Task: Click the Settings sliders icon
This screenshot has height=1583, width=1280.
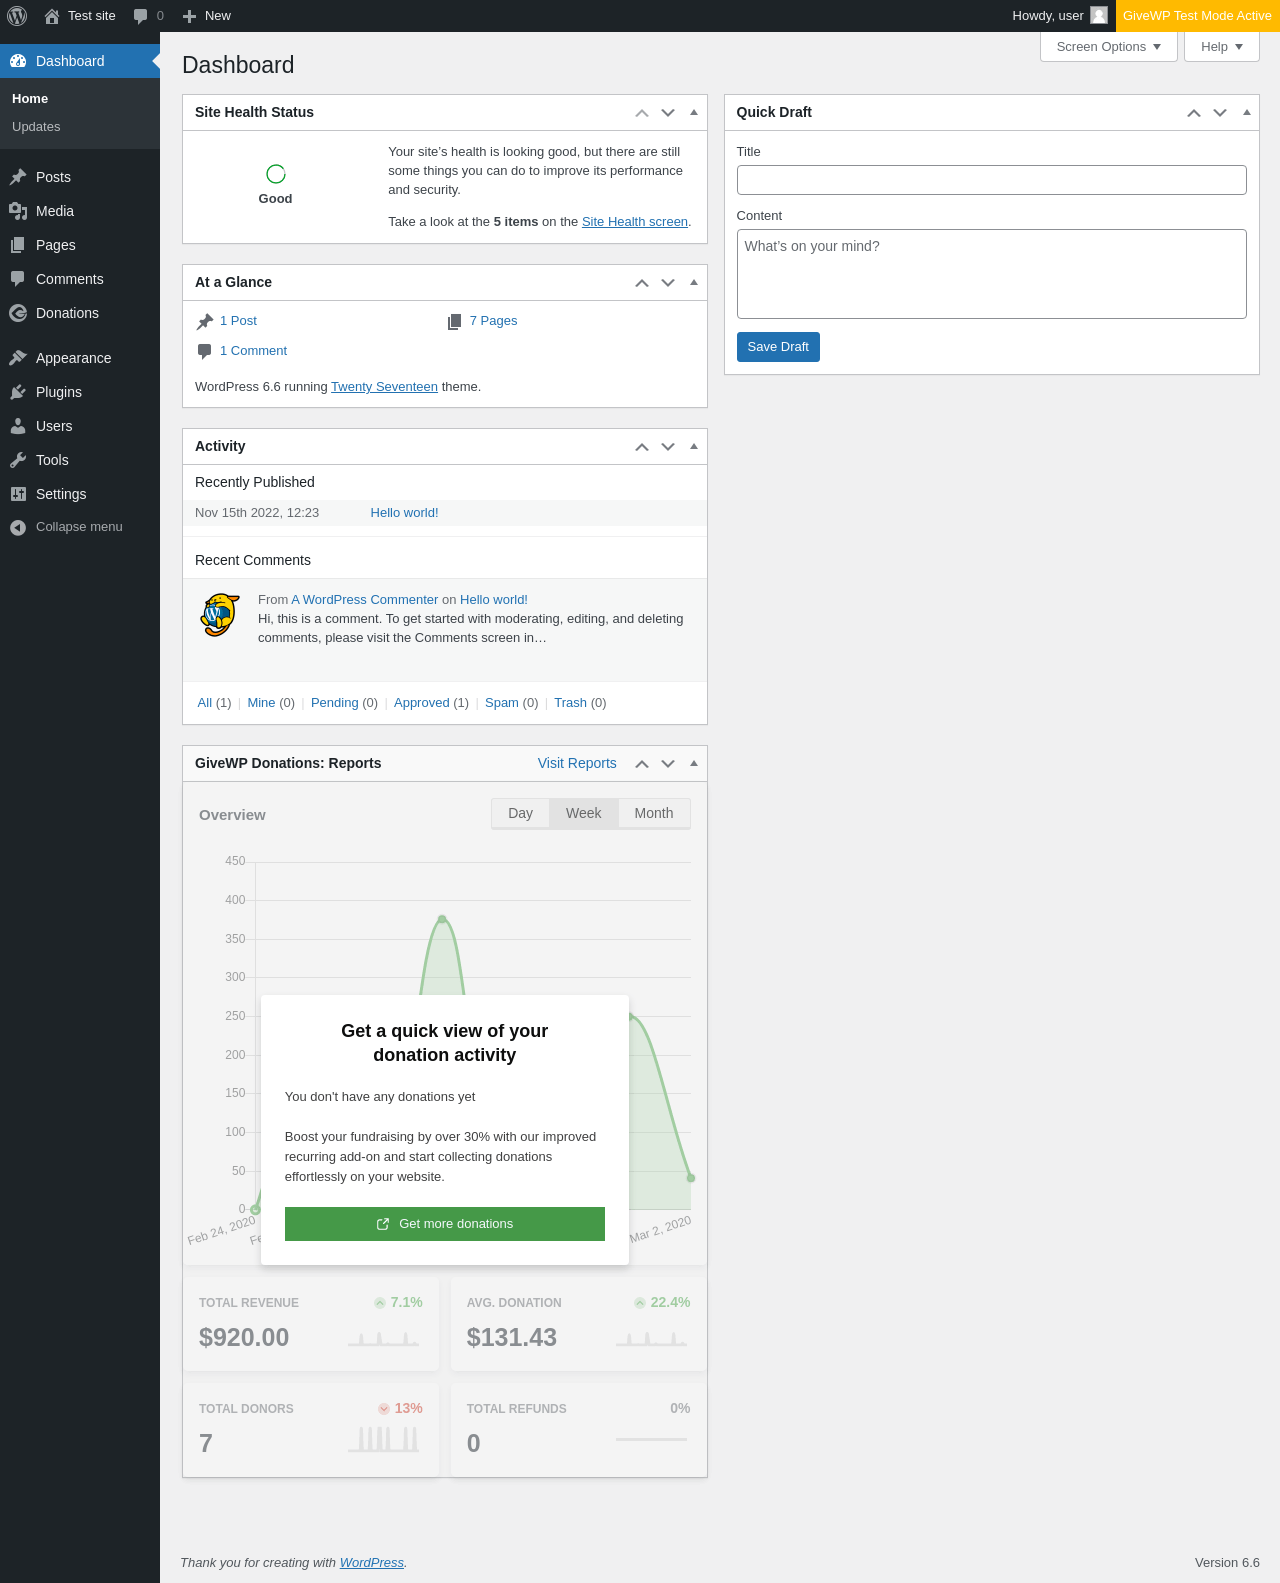Action: tap(18, 494)
